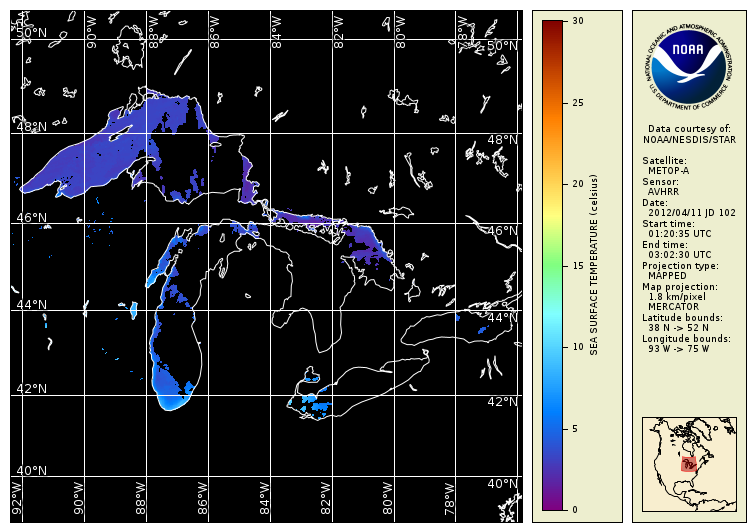Click the North America inset locator map
756x532 pixels.
coord(689,464)
